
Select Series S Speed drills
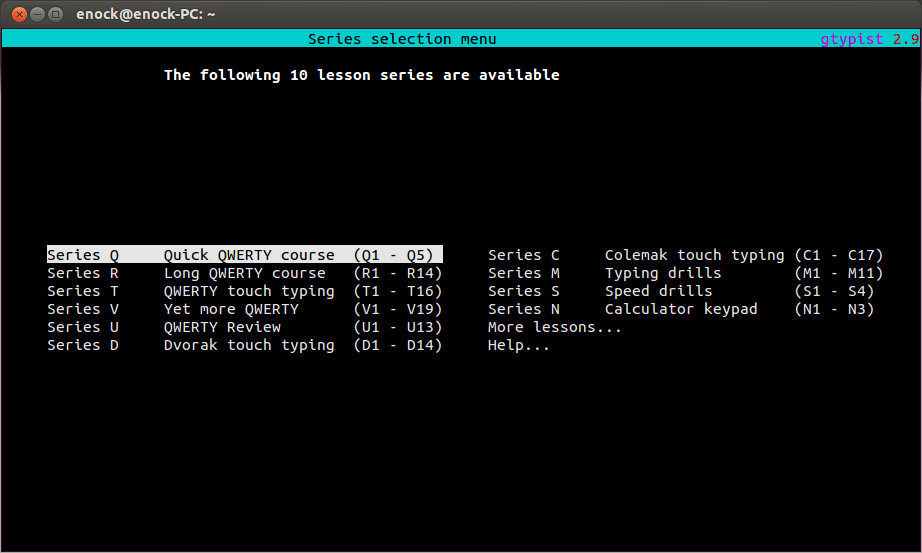[681, 291]
